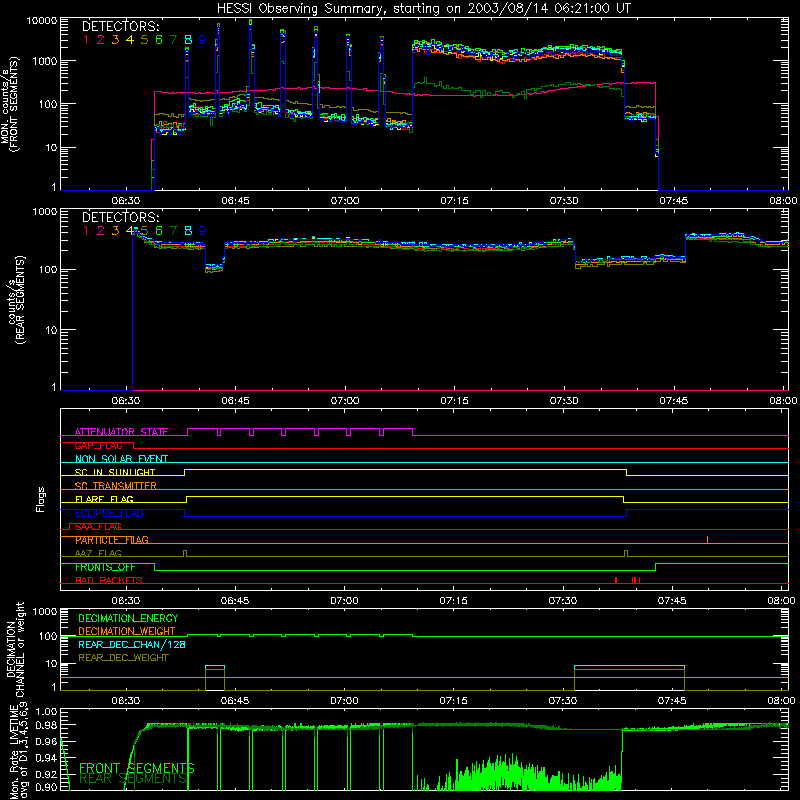Click detector 9 legend number in front segments plot
The image size is (800, 800).
coord(203,40)
